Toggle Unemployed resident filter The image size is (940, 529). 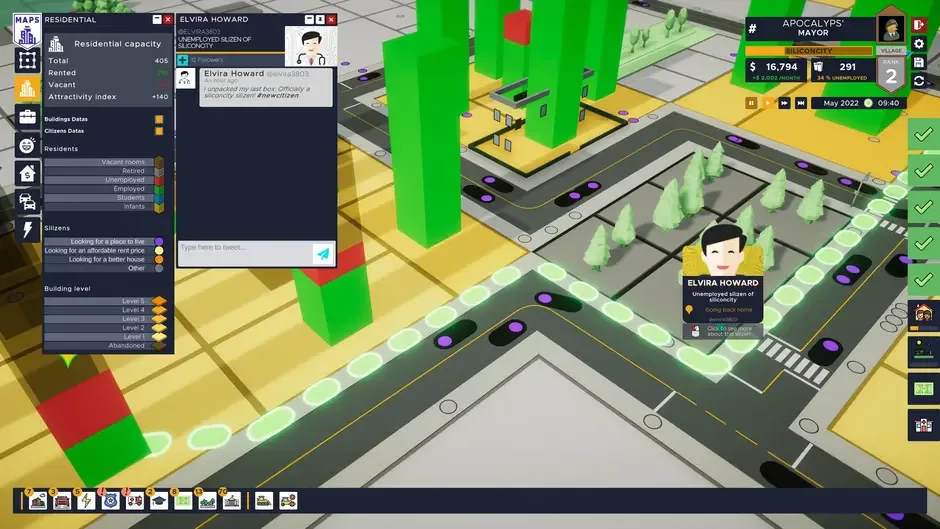(x=104, y=180)
